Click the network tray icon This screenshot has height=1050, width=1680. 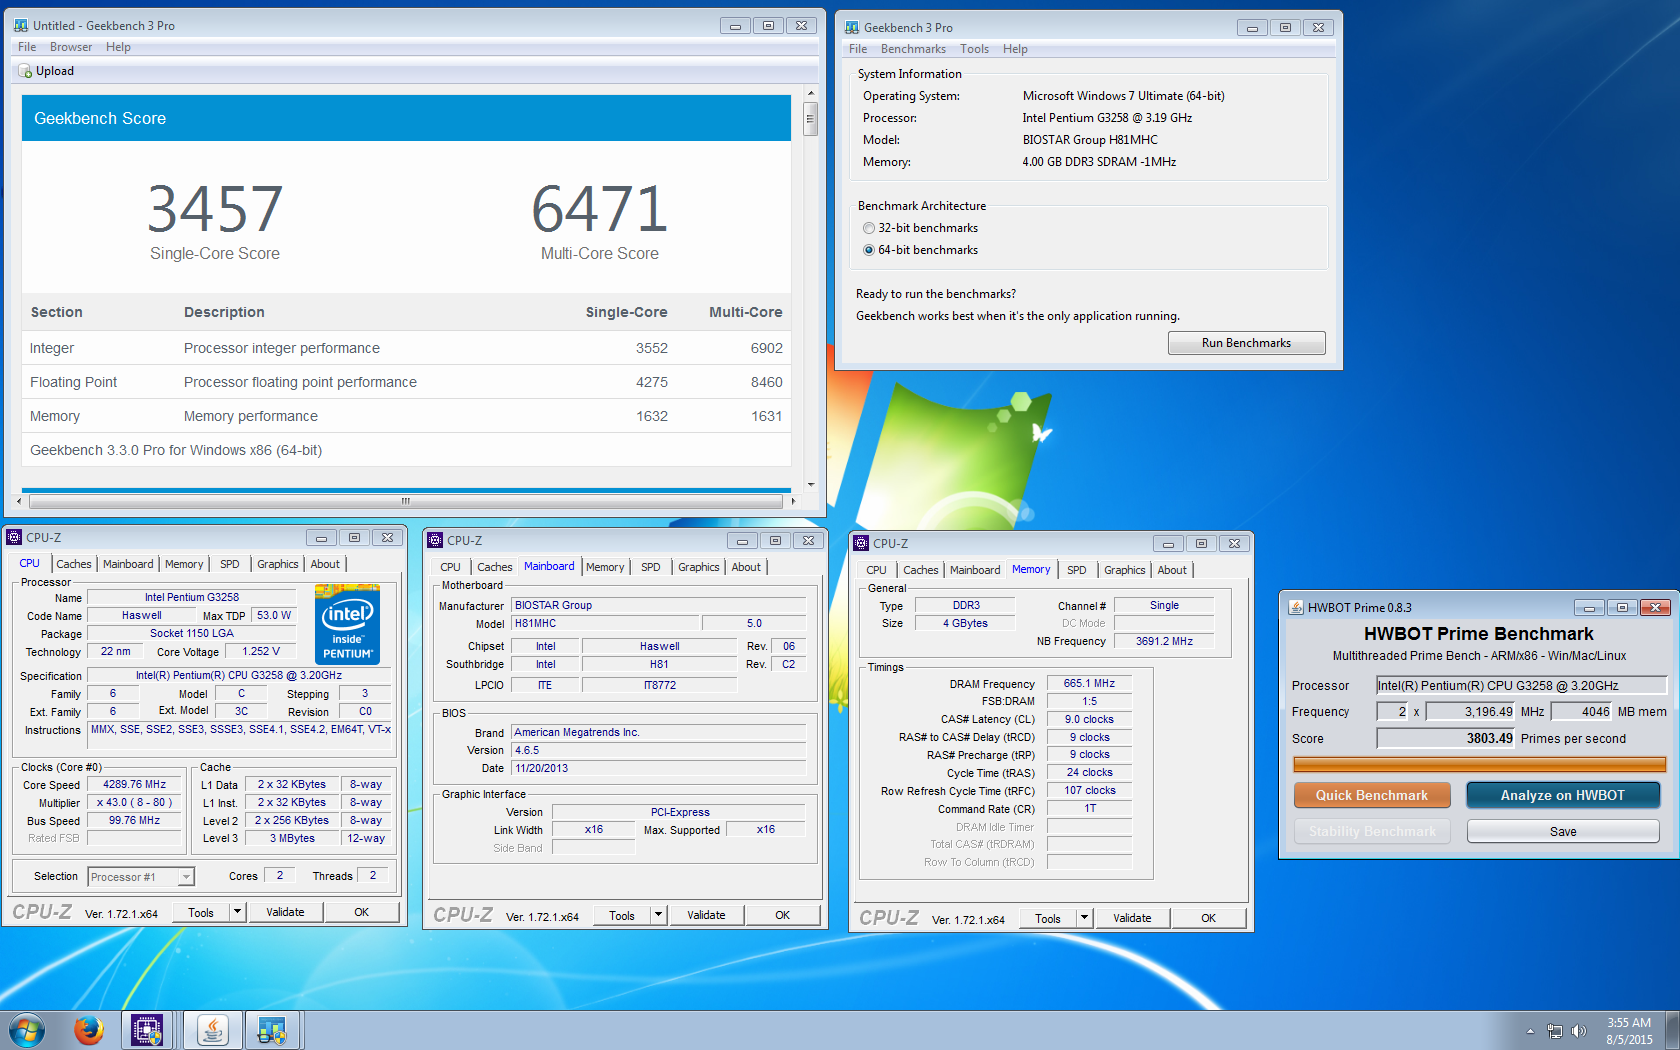1555,1031
